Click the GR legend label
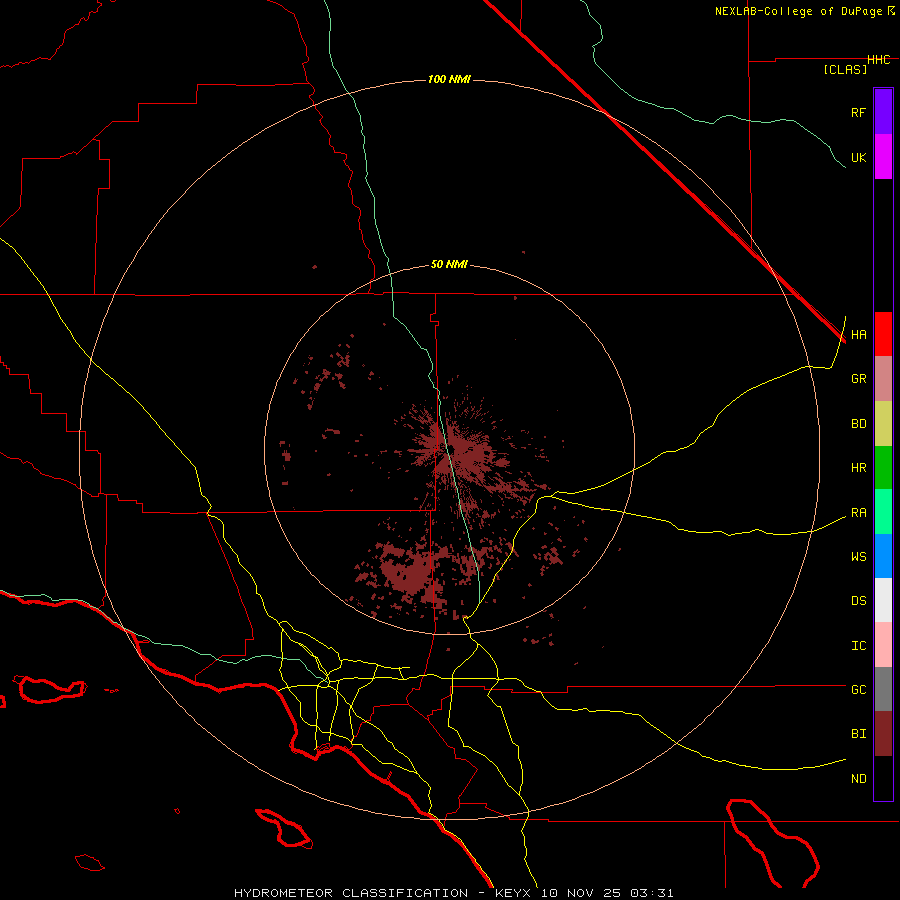Image resolution: width=900 pixels, height=900 pixels. pos(858,379)
